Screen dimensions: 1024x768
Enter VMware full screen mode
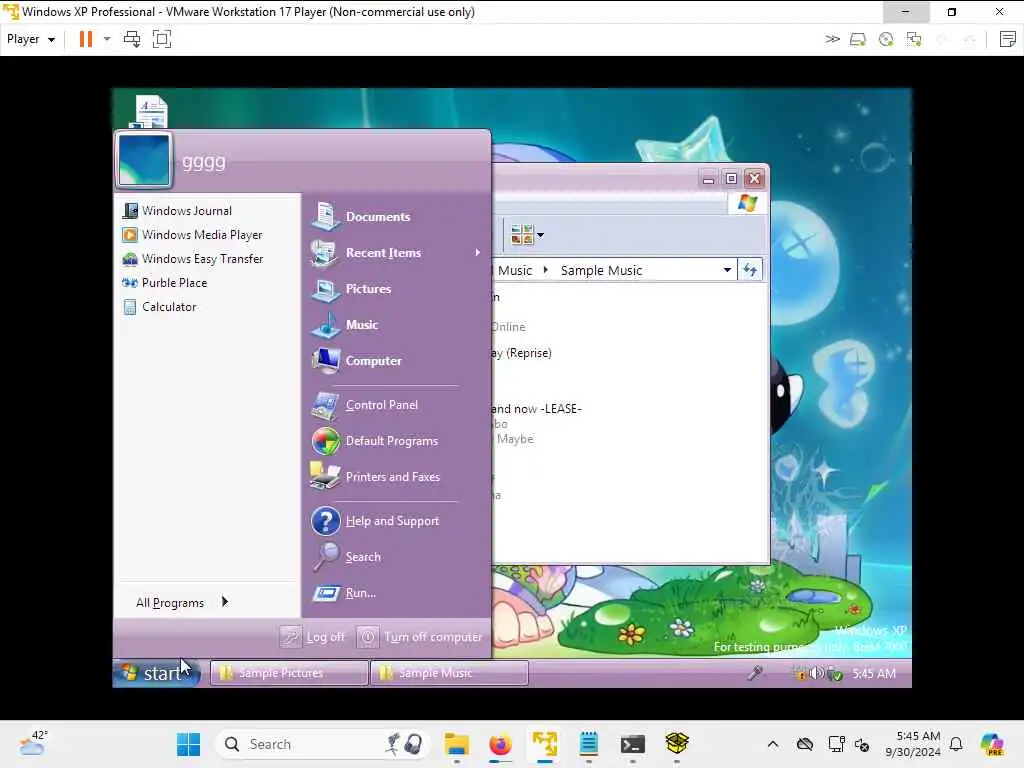click(x=162, y=39)
